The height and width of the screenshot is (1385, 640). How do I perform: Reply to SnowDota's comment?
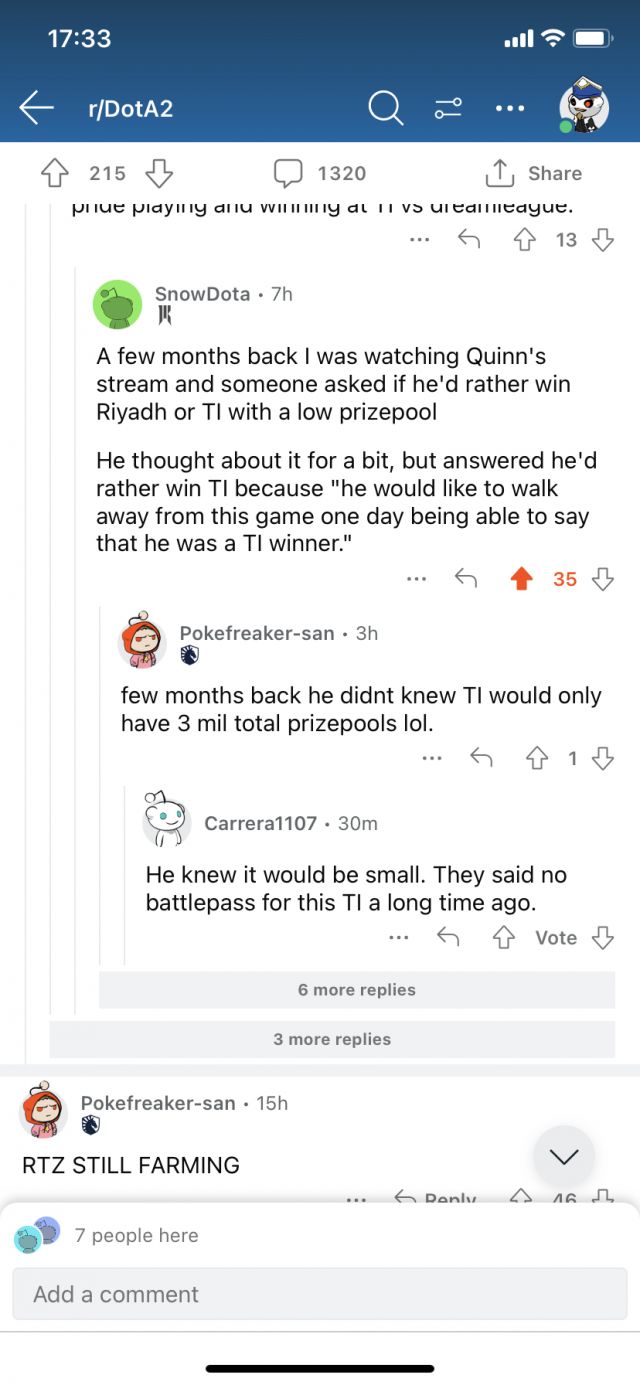click(466, 579)
